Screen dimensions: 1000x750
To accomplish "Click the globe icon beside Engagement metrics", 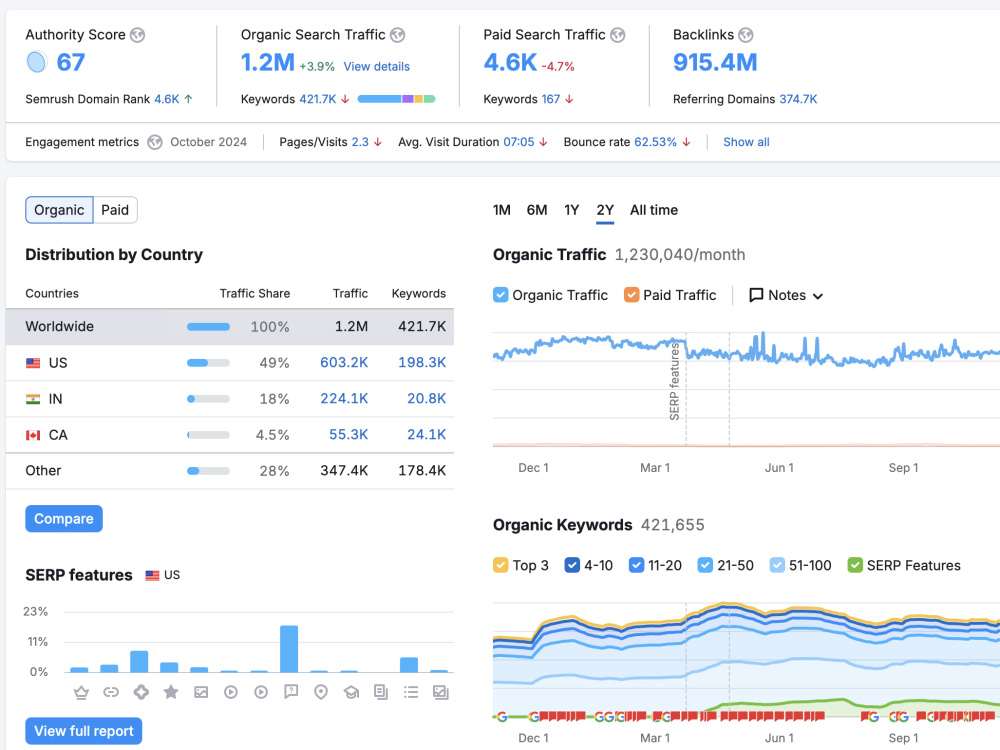I will 155,142.
